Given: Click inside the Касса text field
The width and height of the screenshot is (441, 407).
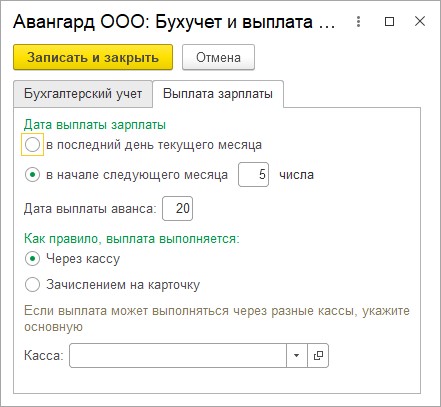Looking at the screenshot, I should click(178, 355).
